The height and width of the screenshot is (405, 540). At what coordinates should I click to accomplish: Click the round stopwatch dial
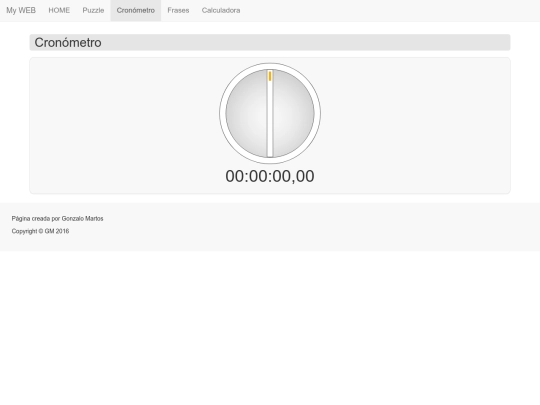point(270,113)
